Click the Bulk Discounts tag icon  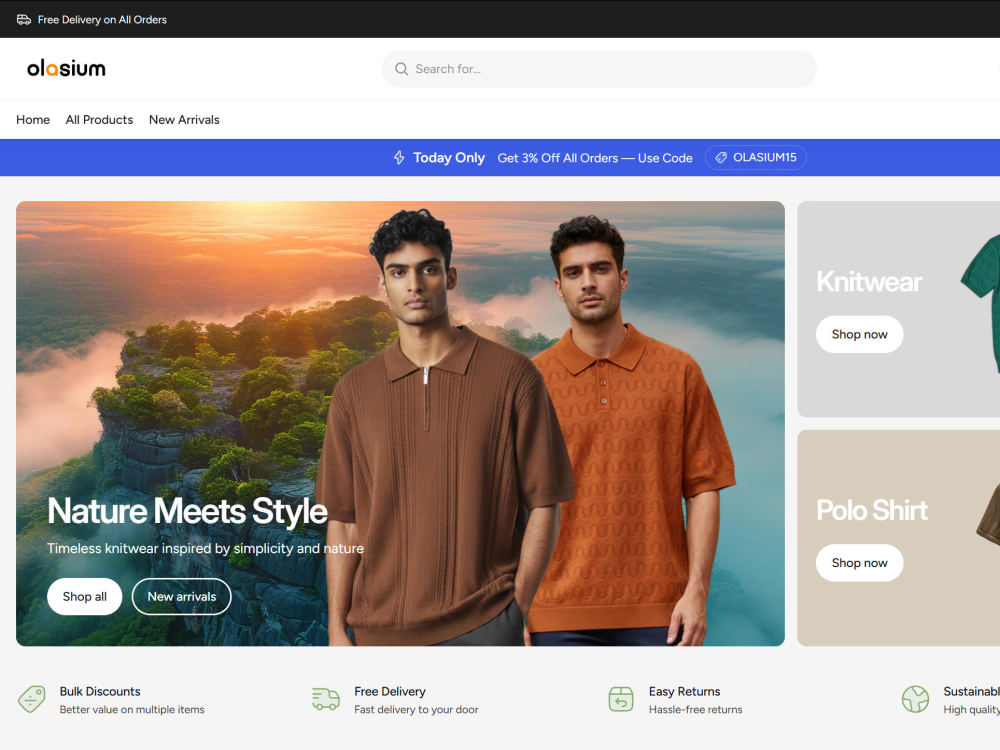pos(32,699)
